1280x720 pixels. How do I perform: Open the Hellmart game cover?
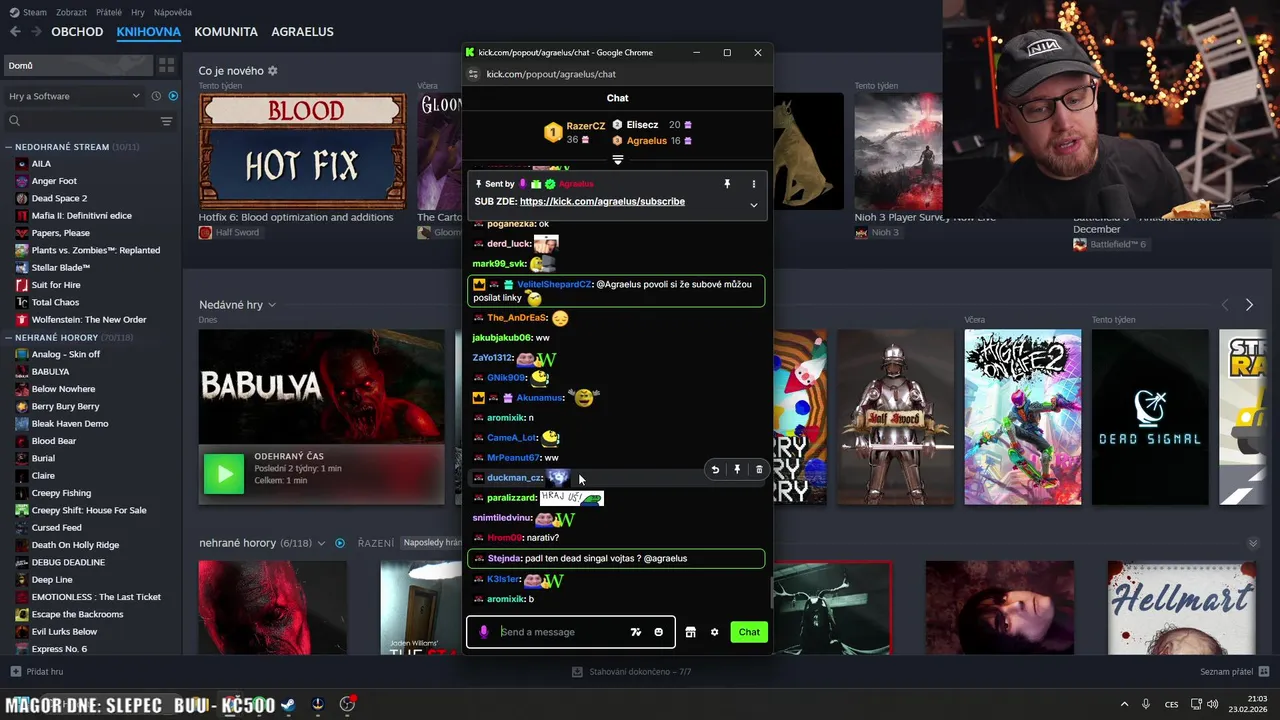[x=1181, y=608]
